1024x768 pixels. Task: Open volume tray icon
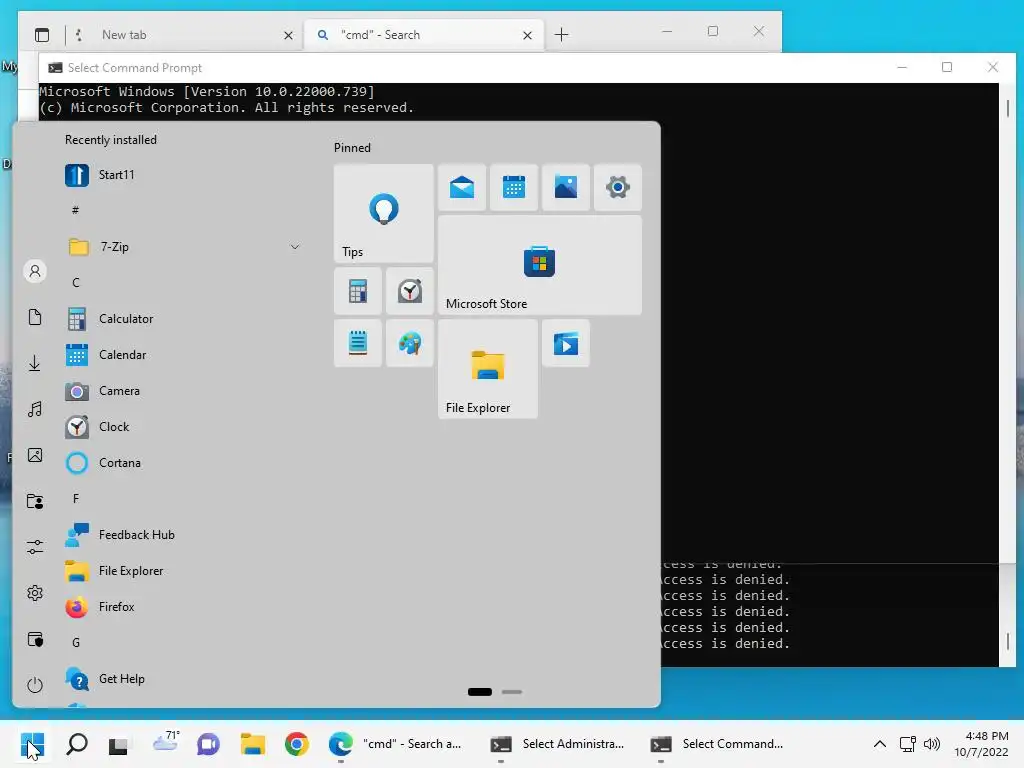932,744
